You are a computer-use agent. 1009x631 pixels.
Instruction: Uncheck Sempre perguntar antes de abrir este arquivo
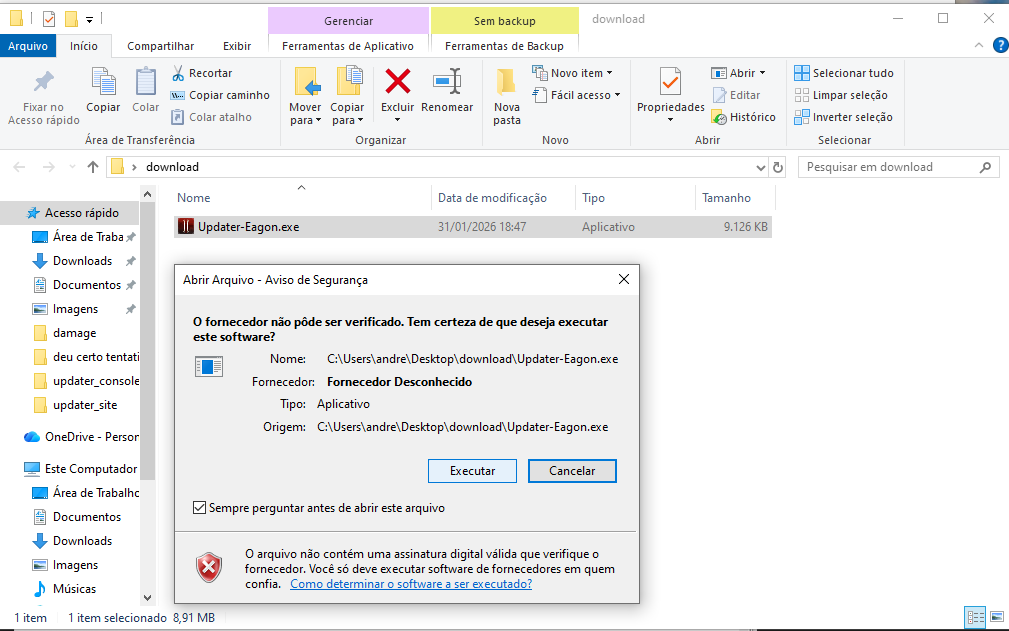click(x=199, y=508)
